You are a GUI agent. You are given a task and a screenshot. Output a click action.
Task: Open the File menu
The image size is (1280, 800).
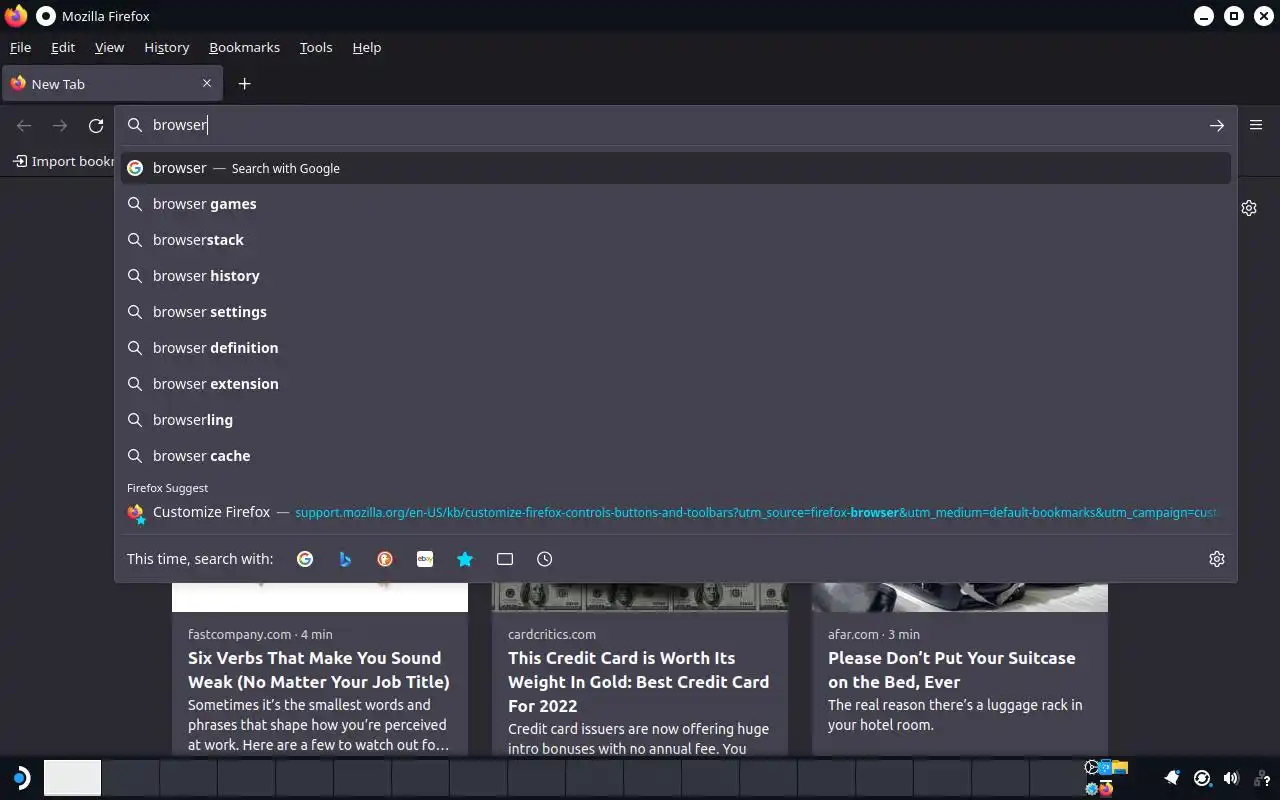20,47
